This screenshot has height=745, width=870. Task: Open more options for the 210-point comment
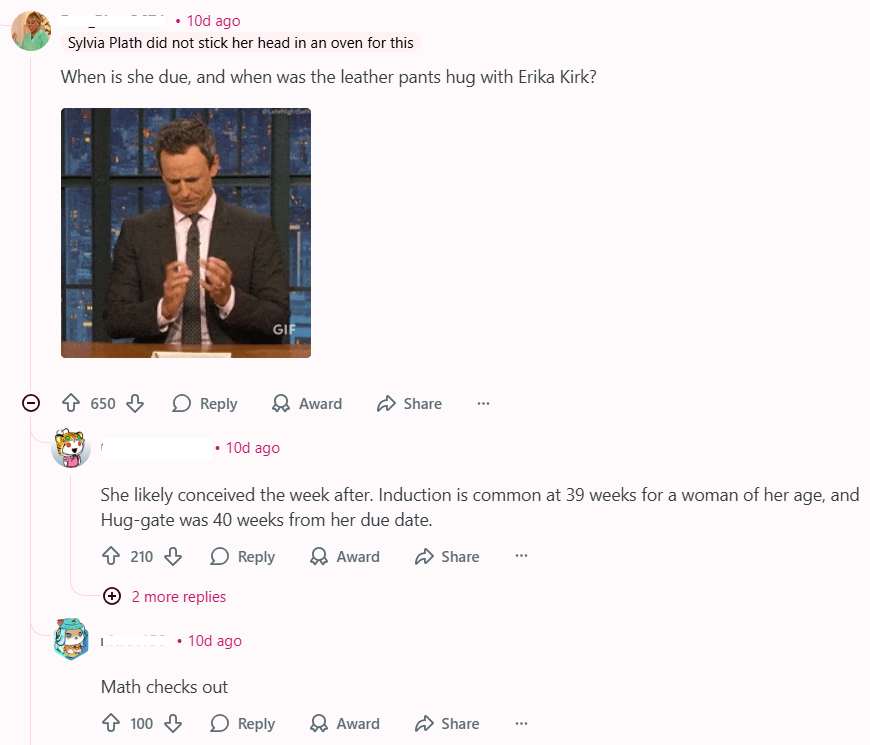[522, 556]
